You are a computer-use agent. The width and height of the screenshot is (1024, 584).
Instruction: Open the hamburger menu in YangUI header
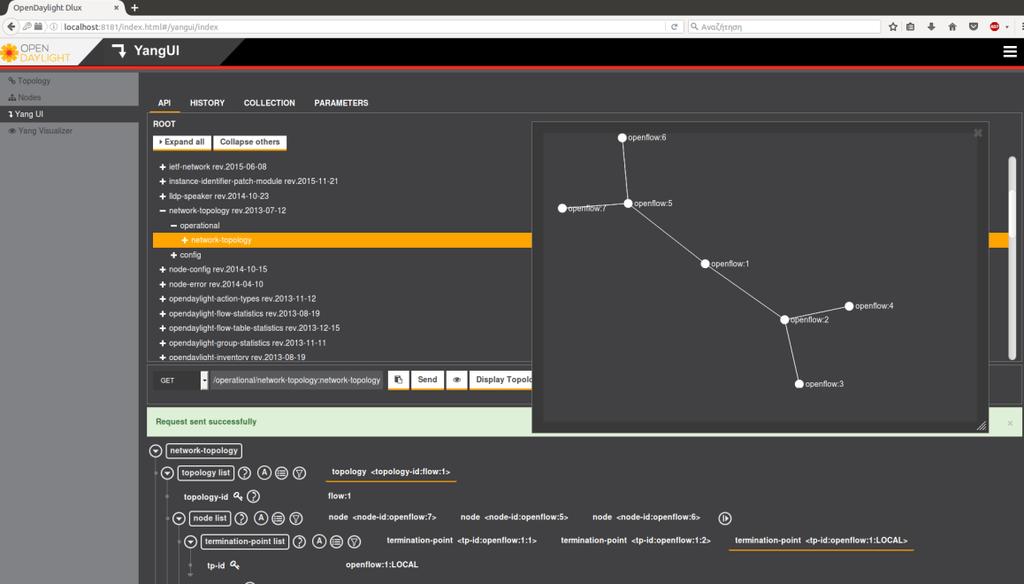click(x=1010, y=52)
